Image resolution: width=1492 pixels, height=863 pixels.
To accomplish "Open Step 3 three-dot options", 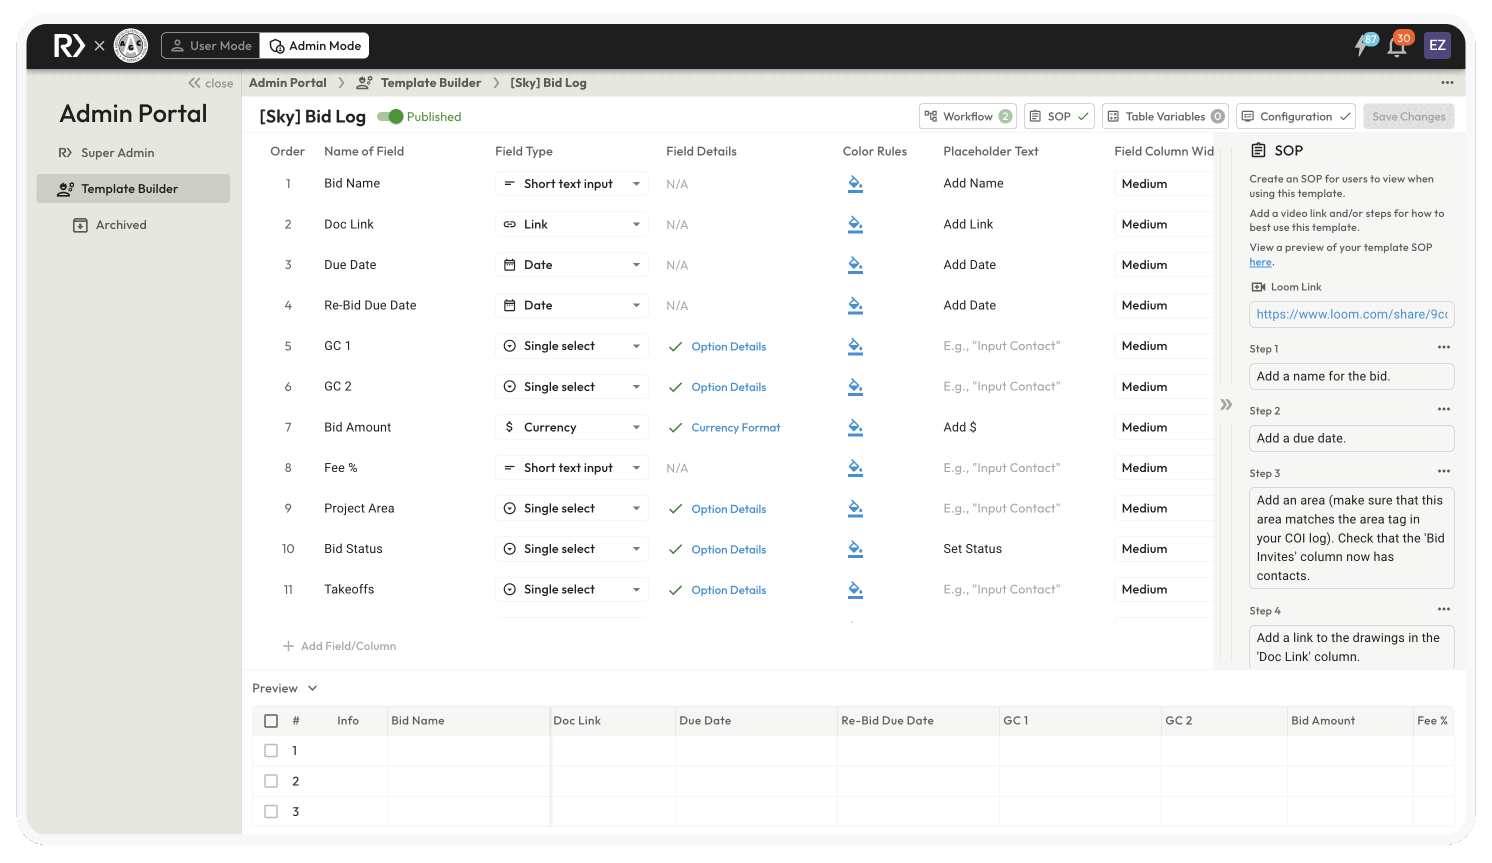I will click(1444, 472).
